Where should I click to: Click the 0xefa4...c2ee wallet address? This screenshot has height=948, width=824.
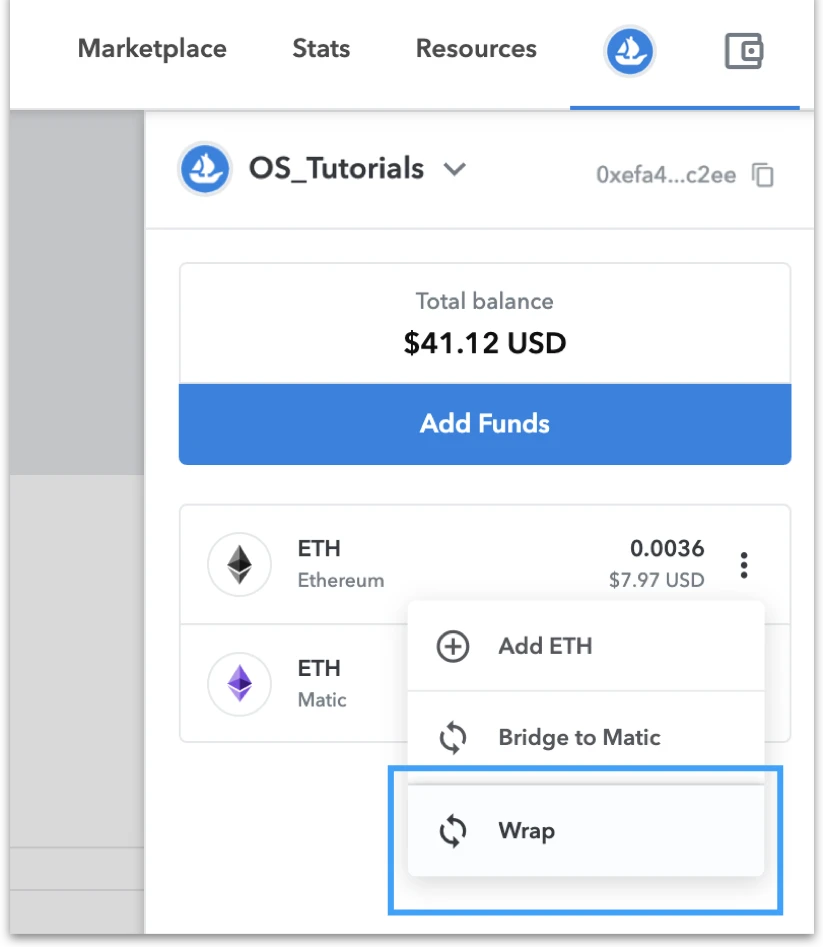[x=666, y=175]
